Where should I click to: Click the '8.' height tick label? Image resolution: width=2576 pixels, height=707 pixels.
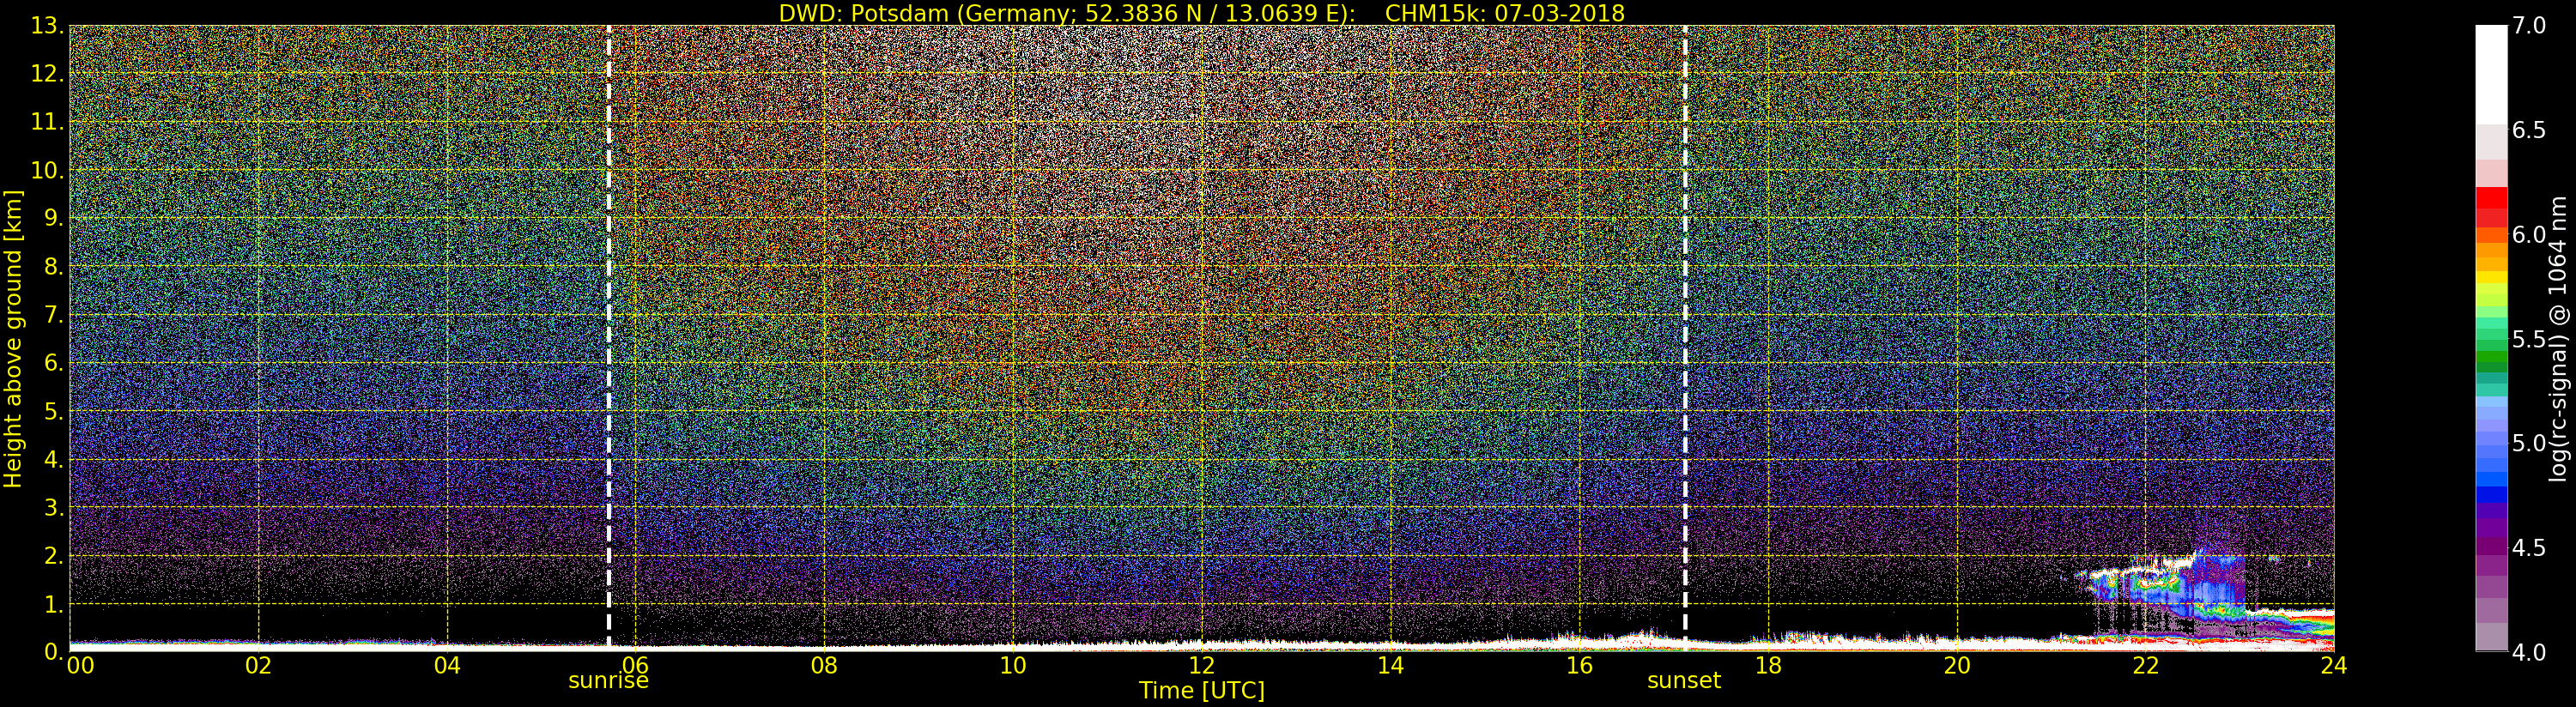54,267
